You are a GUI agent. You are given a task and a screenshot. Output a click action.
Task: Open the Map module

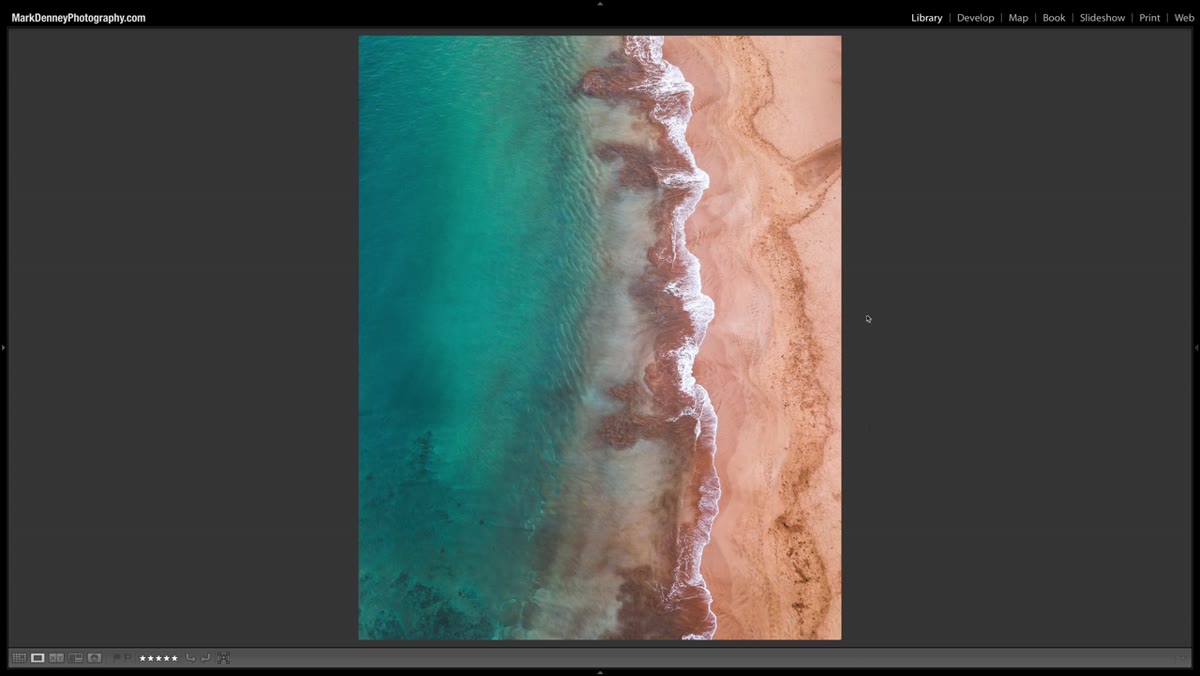point(1018,18)
